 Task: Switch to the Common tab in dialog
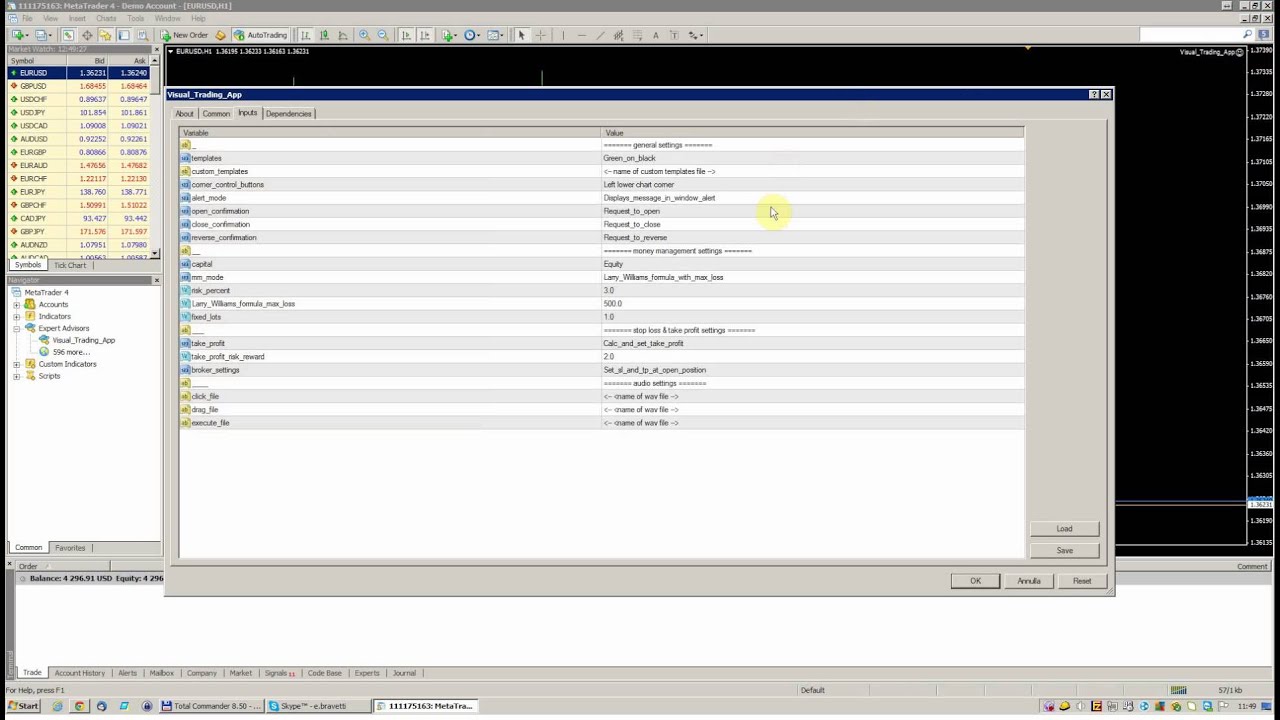click(x=216, y=113)
